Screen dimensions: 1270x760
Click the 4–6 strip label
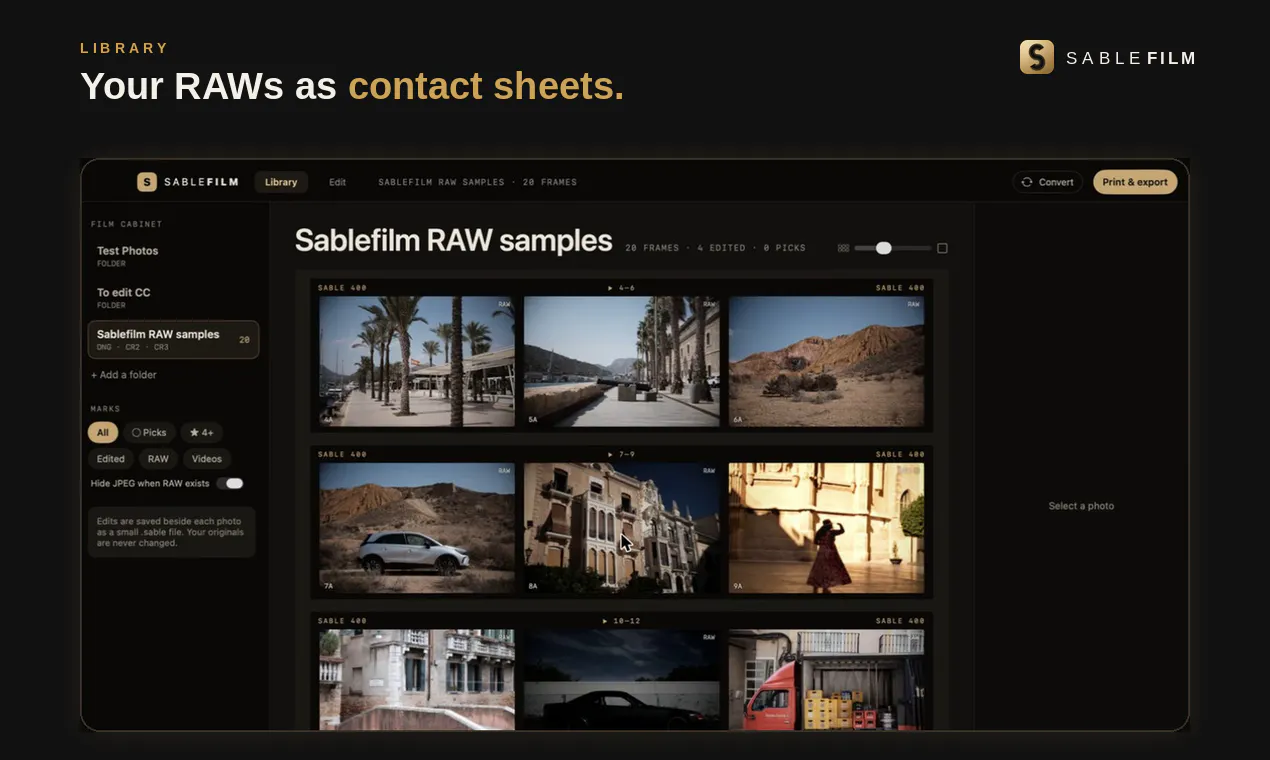(x=622, y=288)
